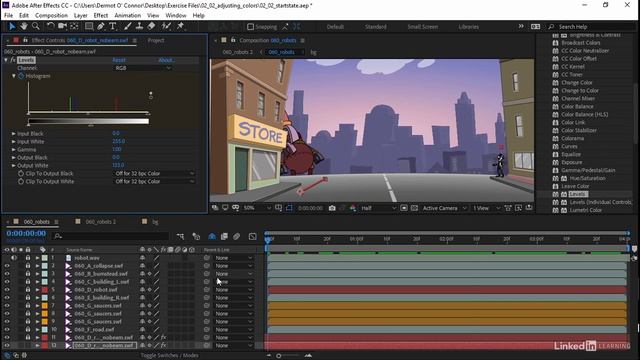Hide the 060_F_road.swf layer
Image resolution: width=640 pixels, height=360 pixels.
(x=7, y=329)
